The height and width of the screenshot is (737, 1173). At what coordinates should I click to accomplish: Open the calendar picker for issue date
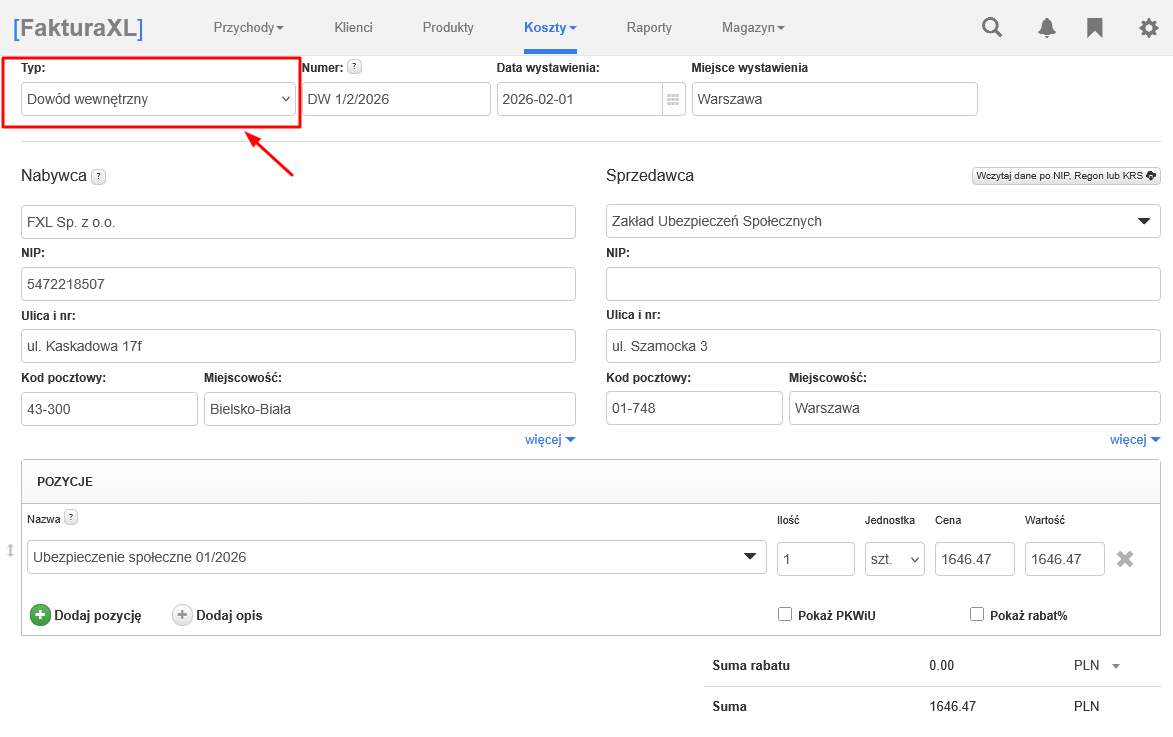[673, 100]
